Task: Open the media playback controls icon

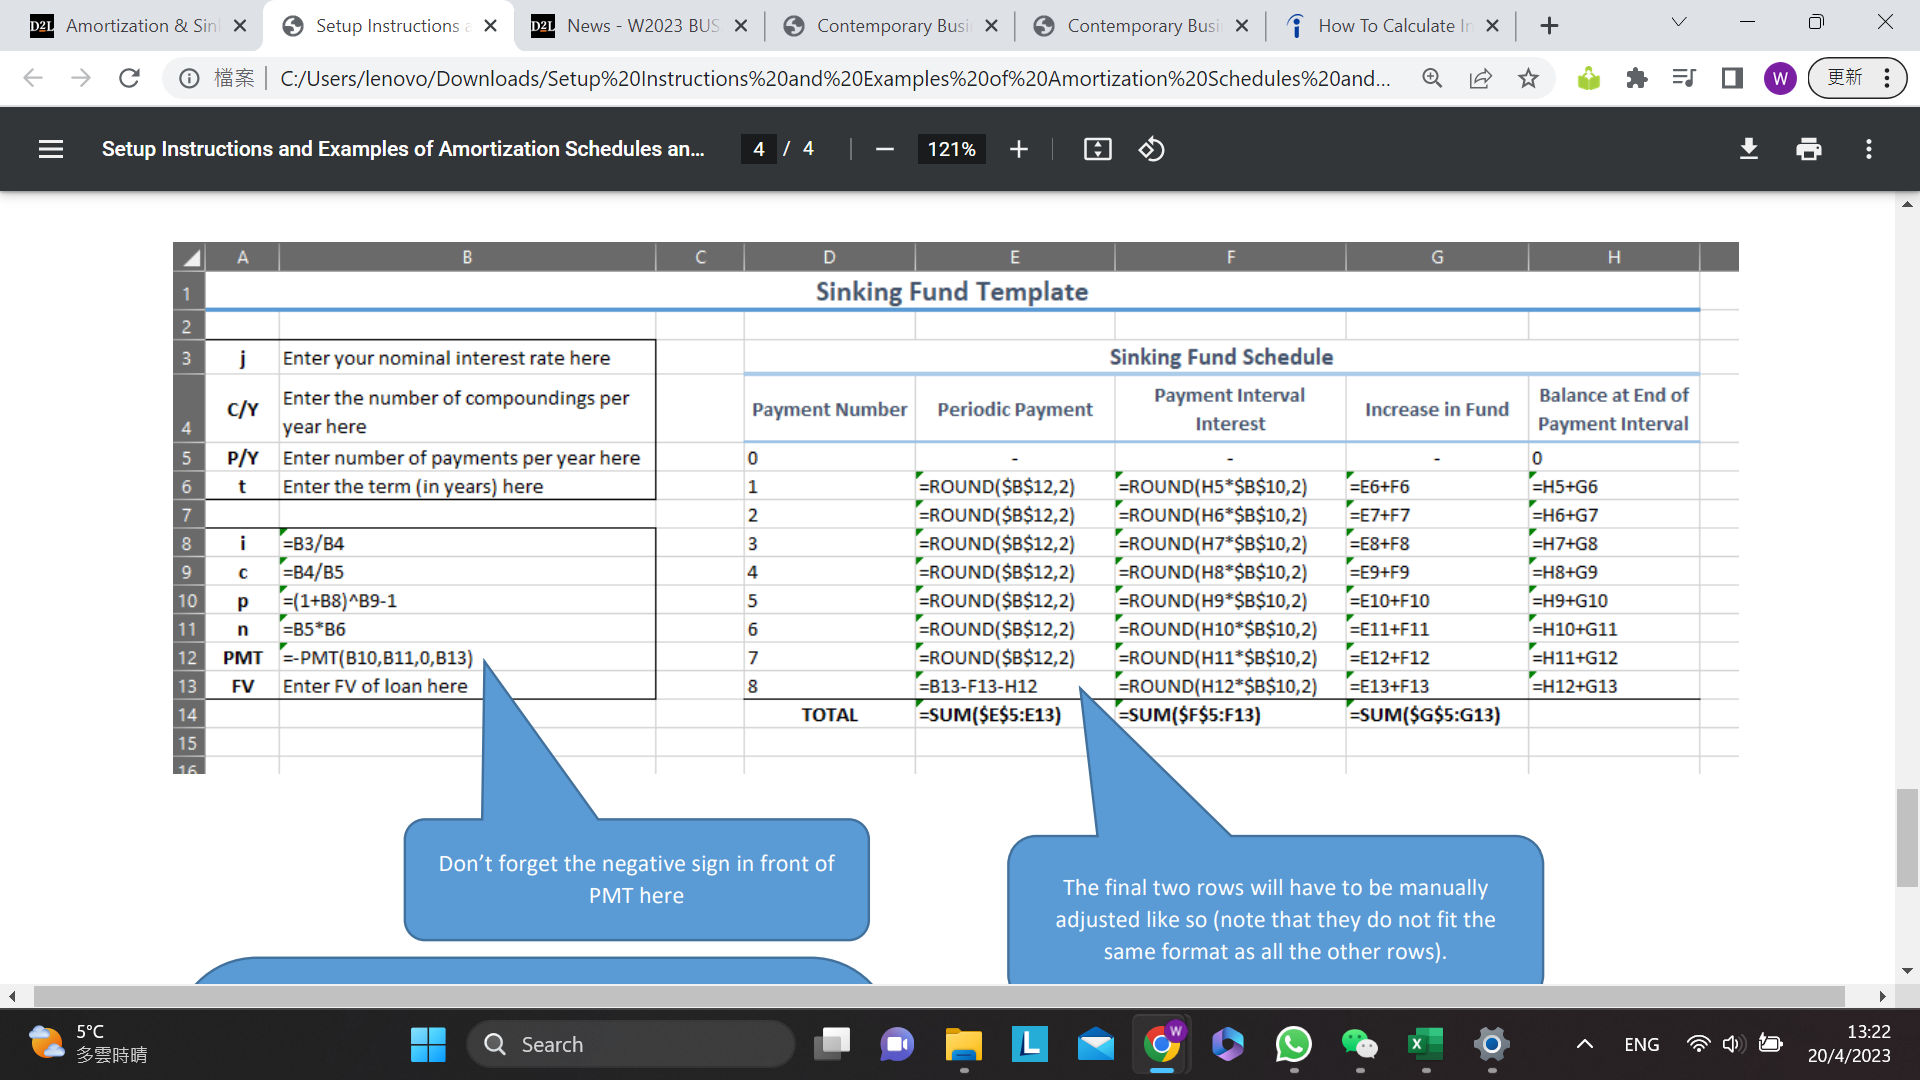Action: tap(1684, 78)
